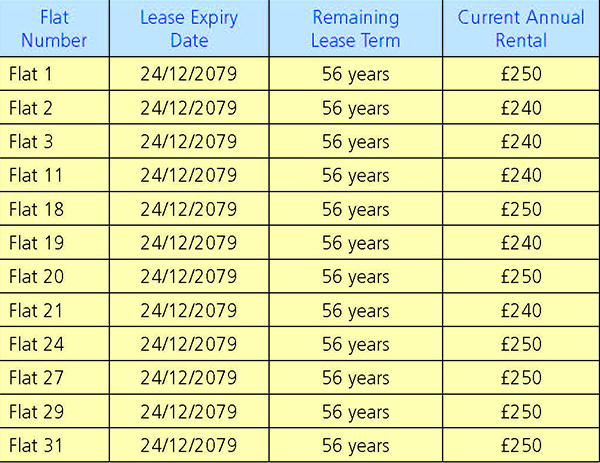The height and width of the screenshot is (463, 600).
Task: Select Flat 20's 56 years cell
Action: tap(355, 277)
